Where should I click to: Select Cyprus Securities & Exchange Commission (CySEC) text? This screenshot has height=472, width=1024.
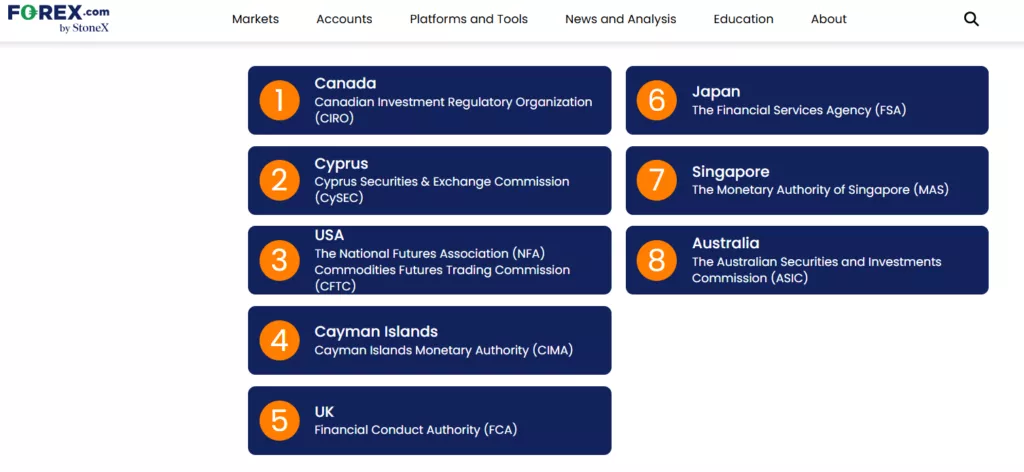pyautogui.click(x=442, y=189)
